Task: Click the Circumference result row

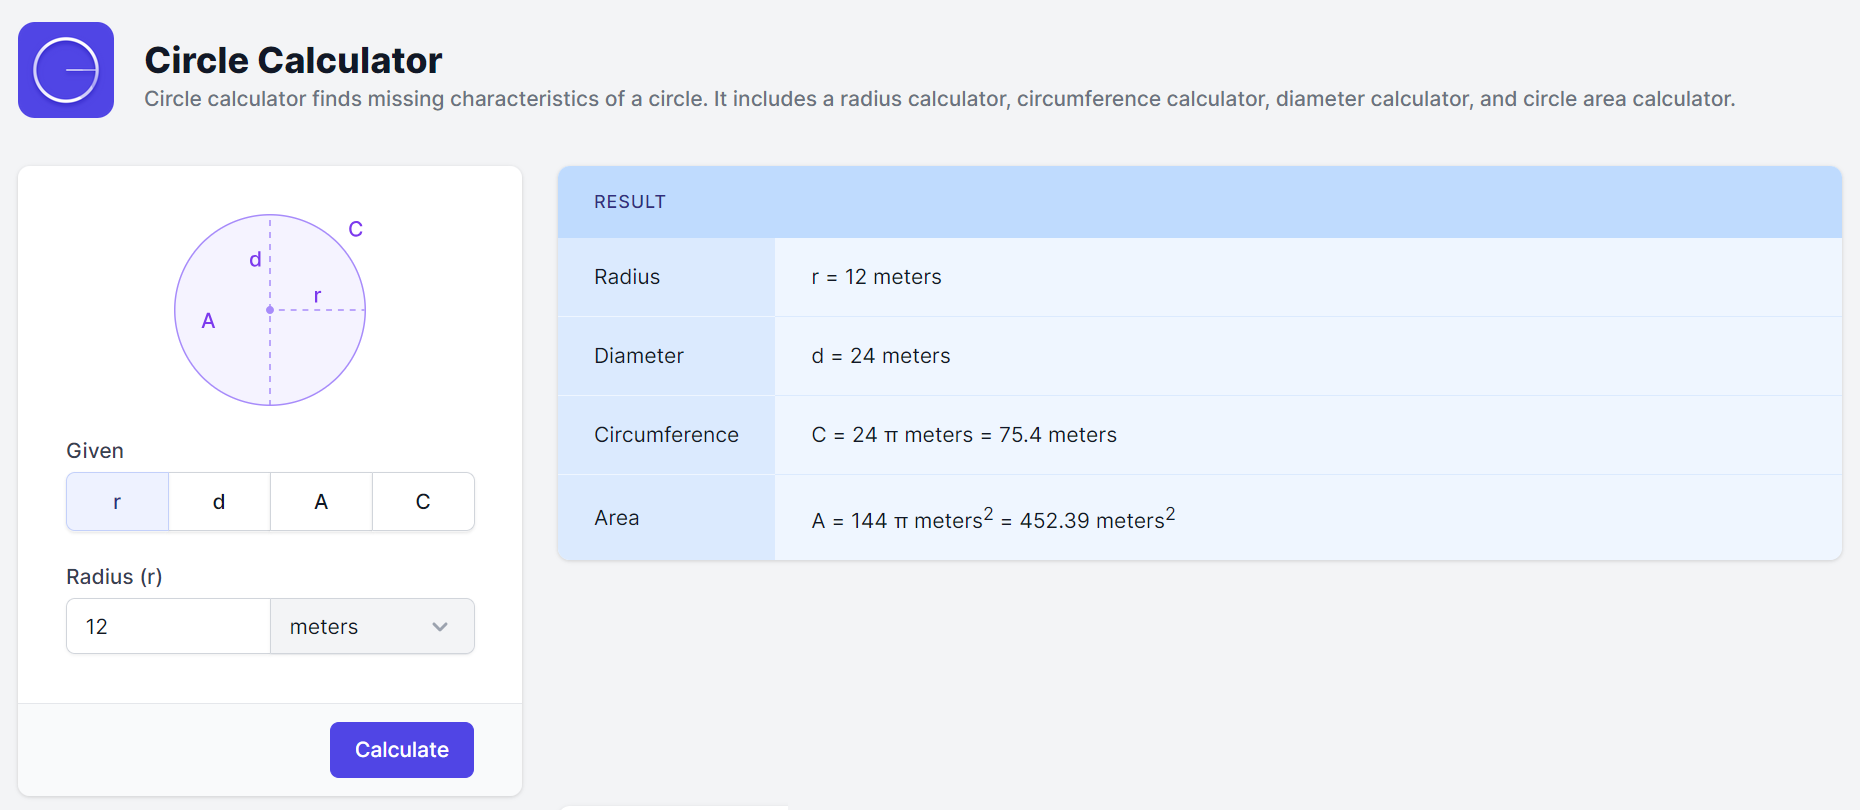Action: (x=1200, y=435)
